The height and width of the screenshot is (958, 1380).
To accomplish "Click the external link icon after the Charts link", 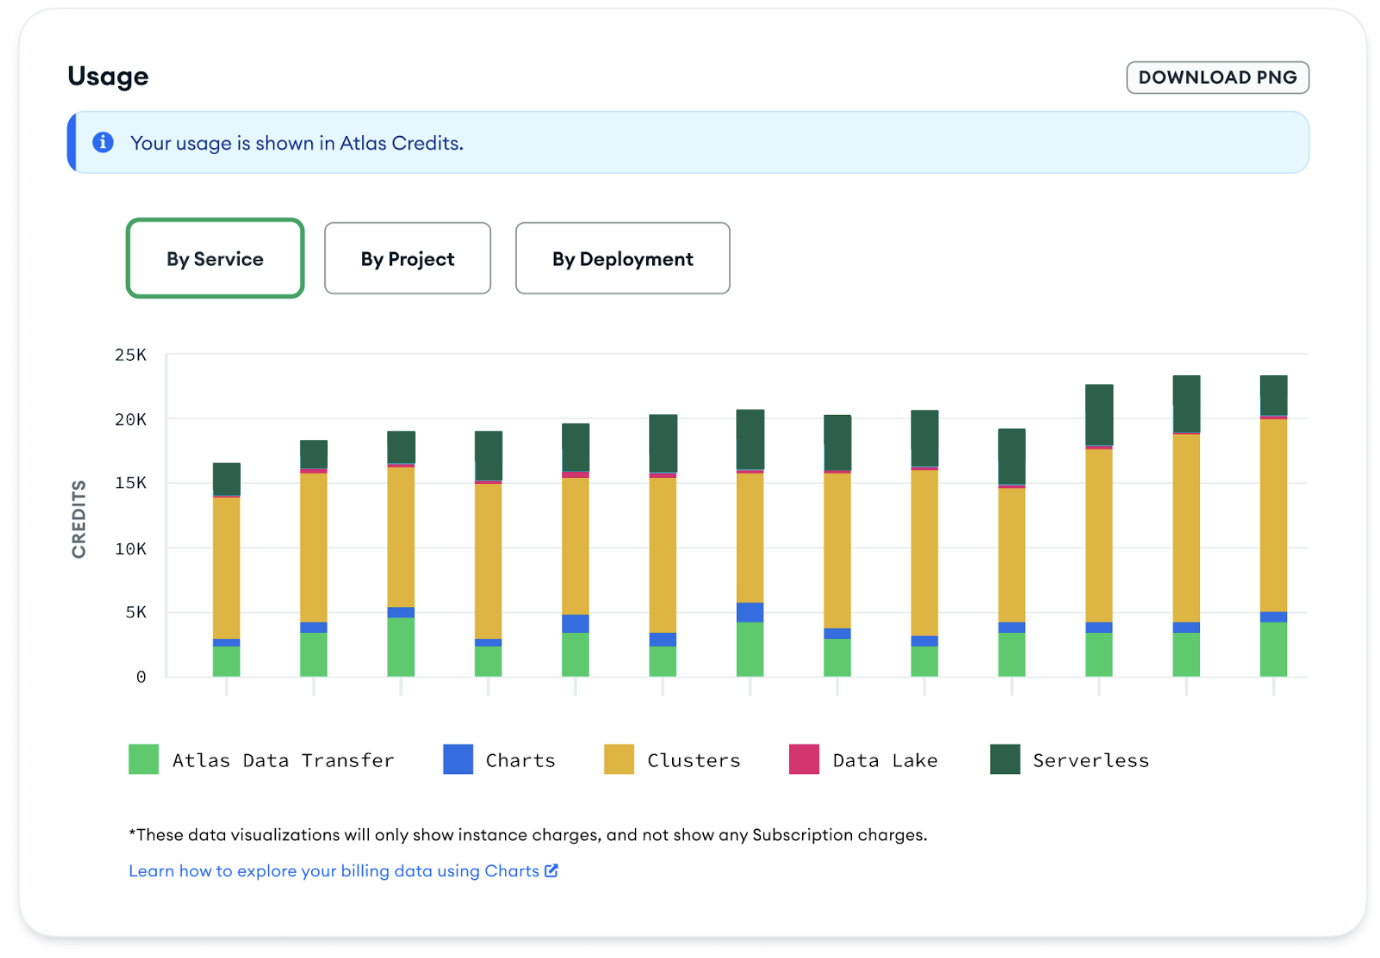I will [x=551, y=870].
